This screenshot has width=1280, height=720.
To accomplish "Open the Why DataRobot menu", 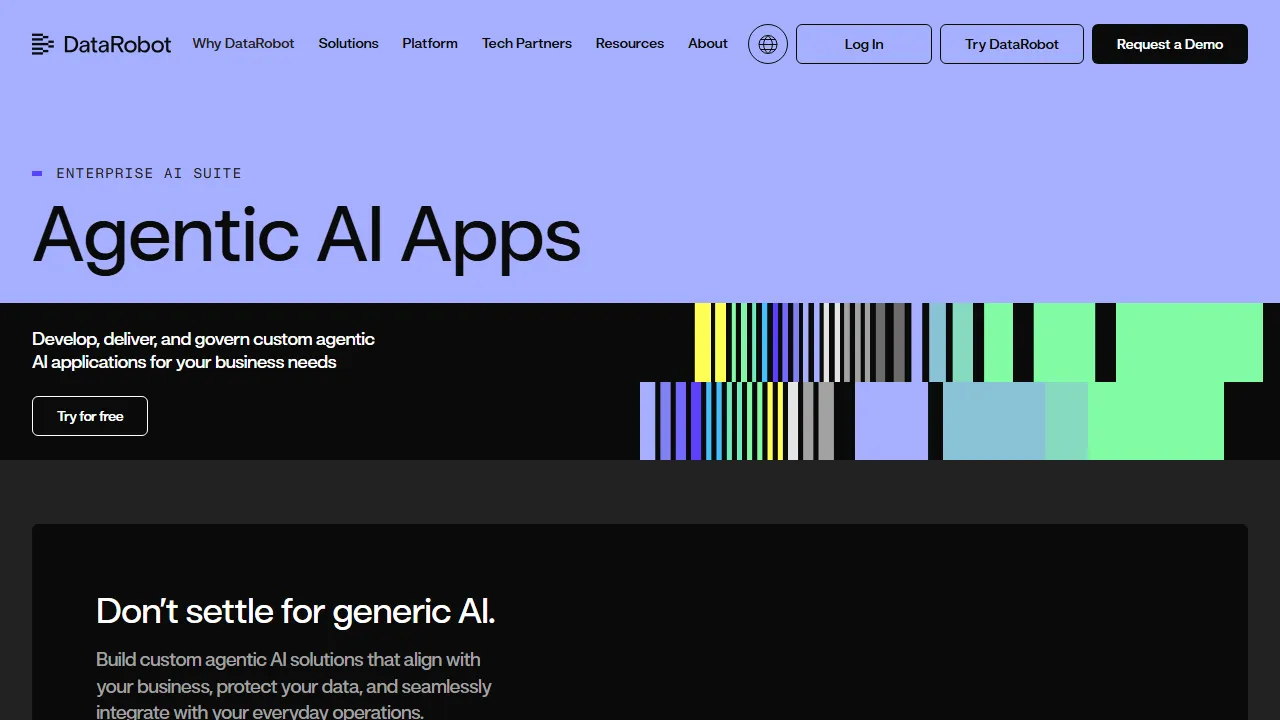I will tap(243, 44).
